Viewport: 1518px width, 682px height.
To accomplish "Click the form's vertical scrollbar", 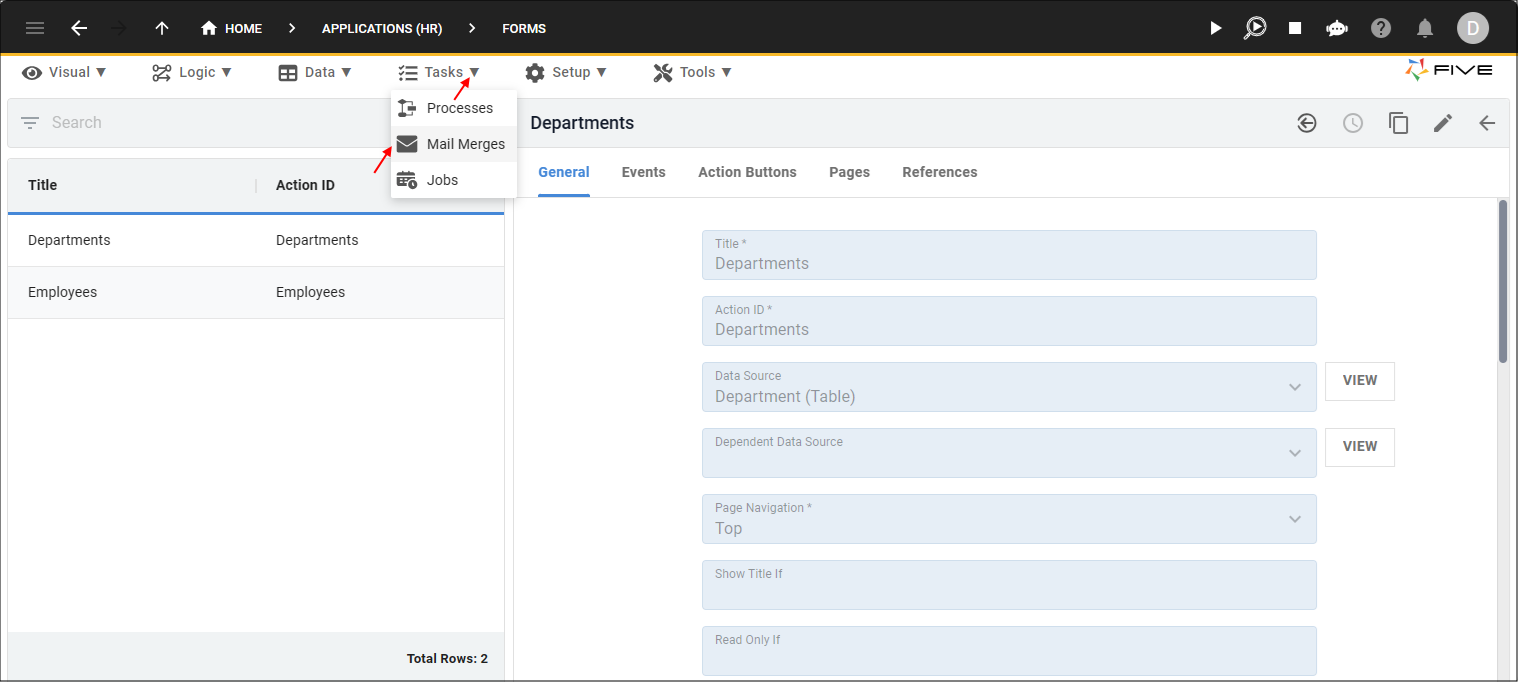I will 1503,282.
